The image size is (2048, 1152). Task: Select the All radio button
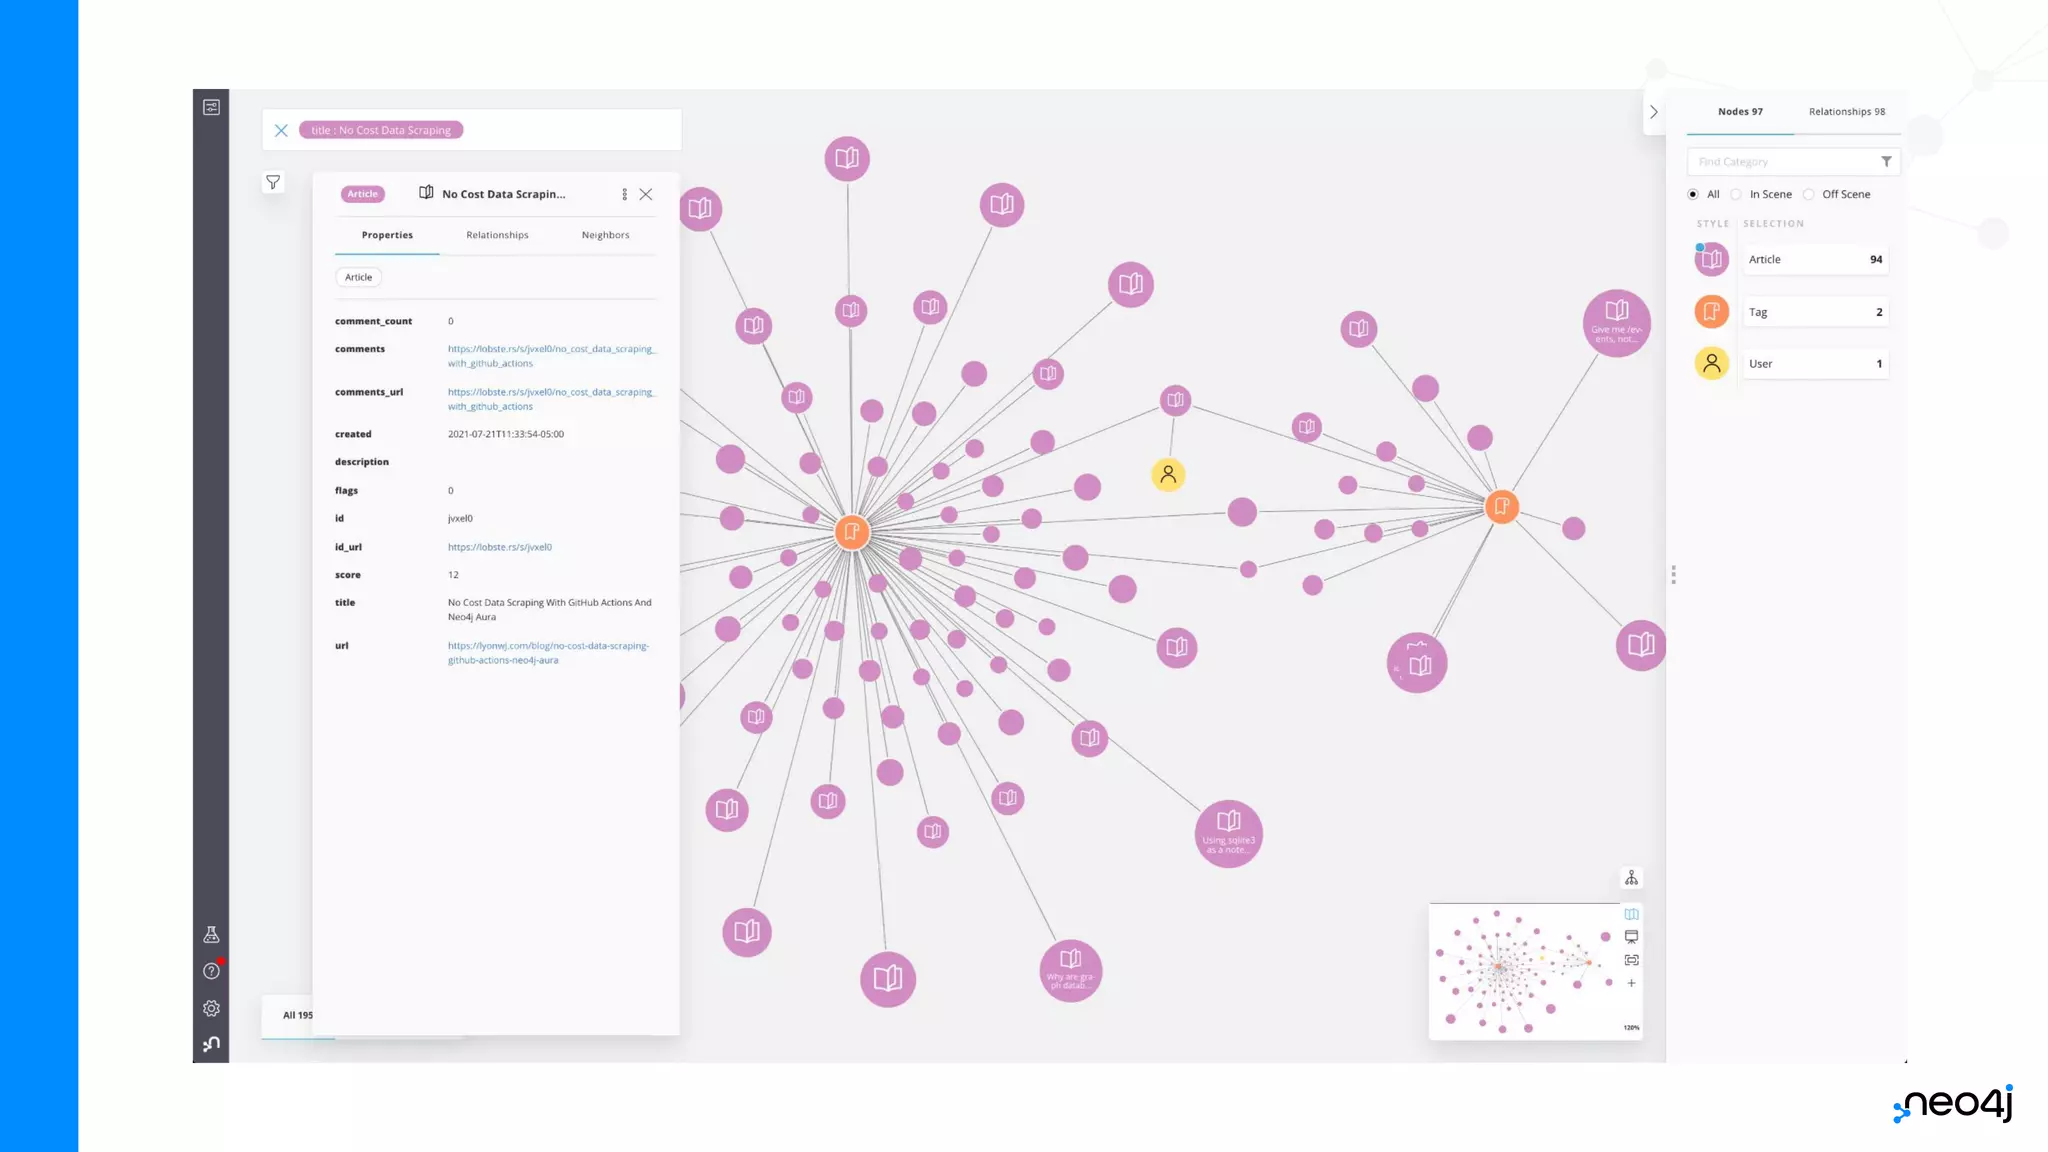click(1693, 194)
